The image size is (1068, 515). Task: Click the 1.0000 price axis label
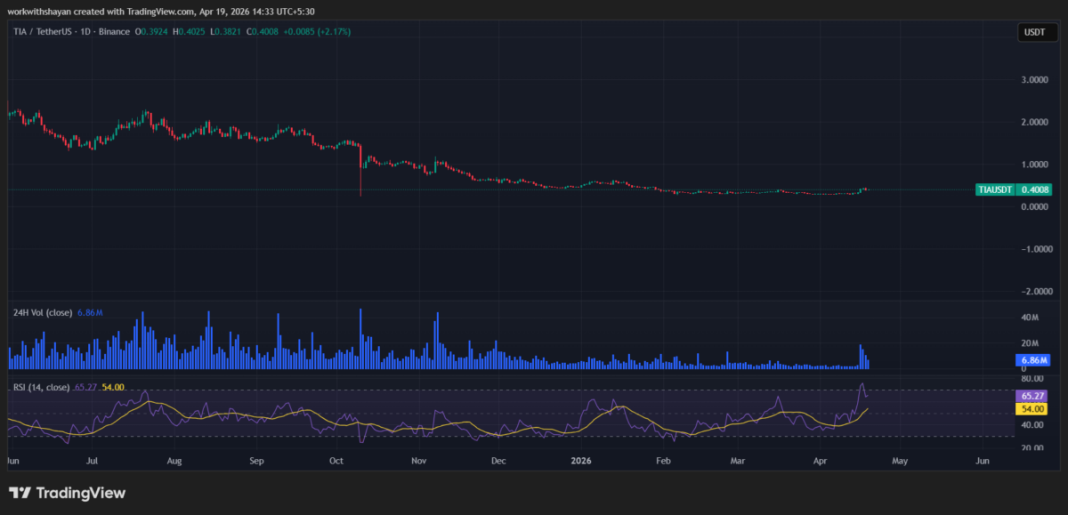click(1033, 164)
